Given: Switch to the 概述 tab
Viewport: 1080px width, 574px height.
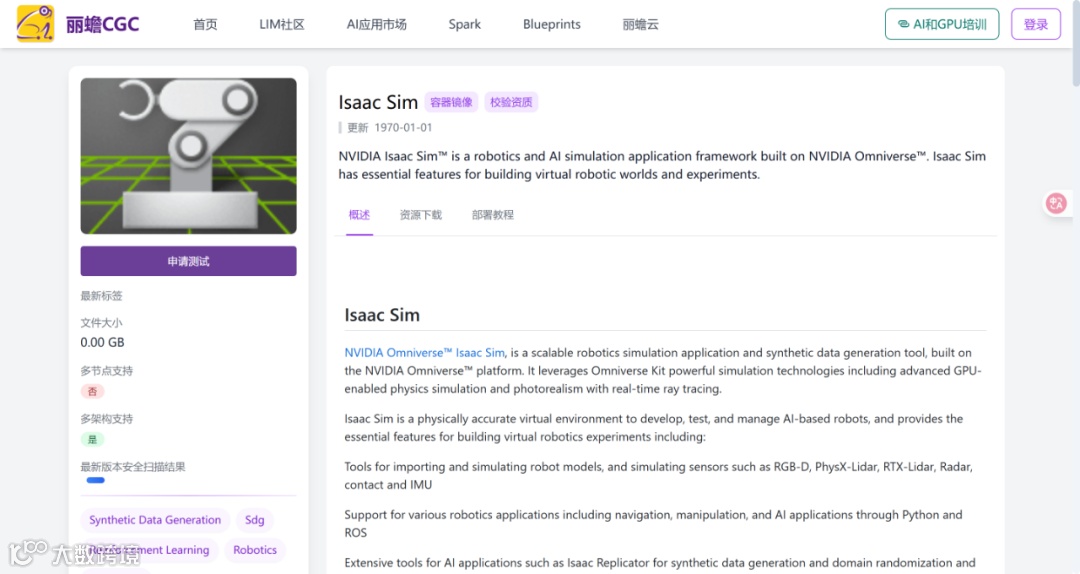Looking at the screenshot, I should 359,215.
